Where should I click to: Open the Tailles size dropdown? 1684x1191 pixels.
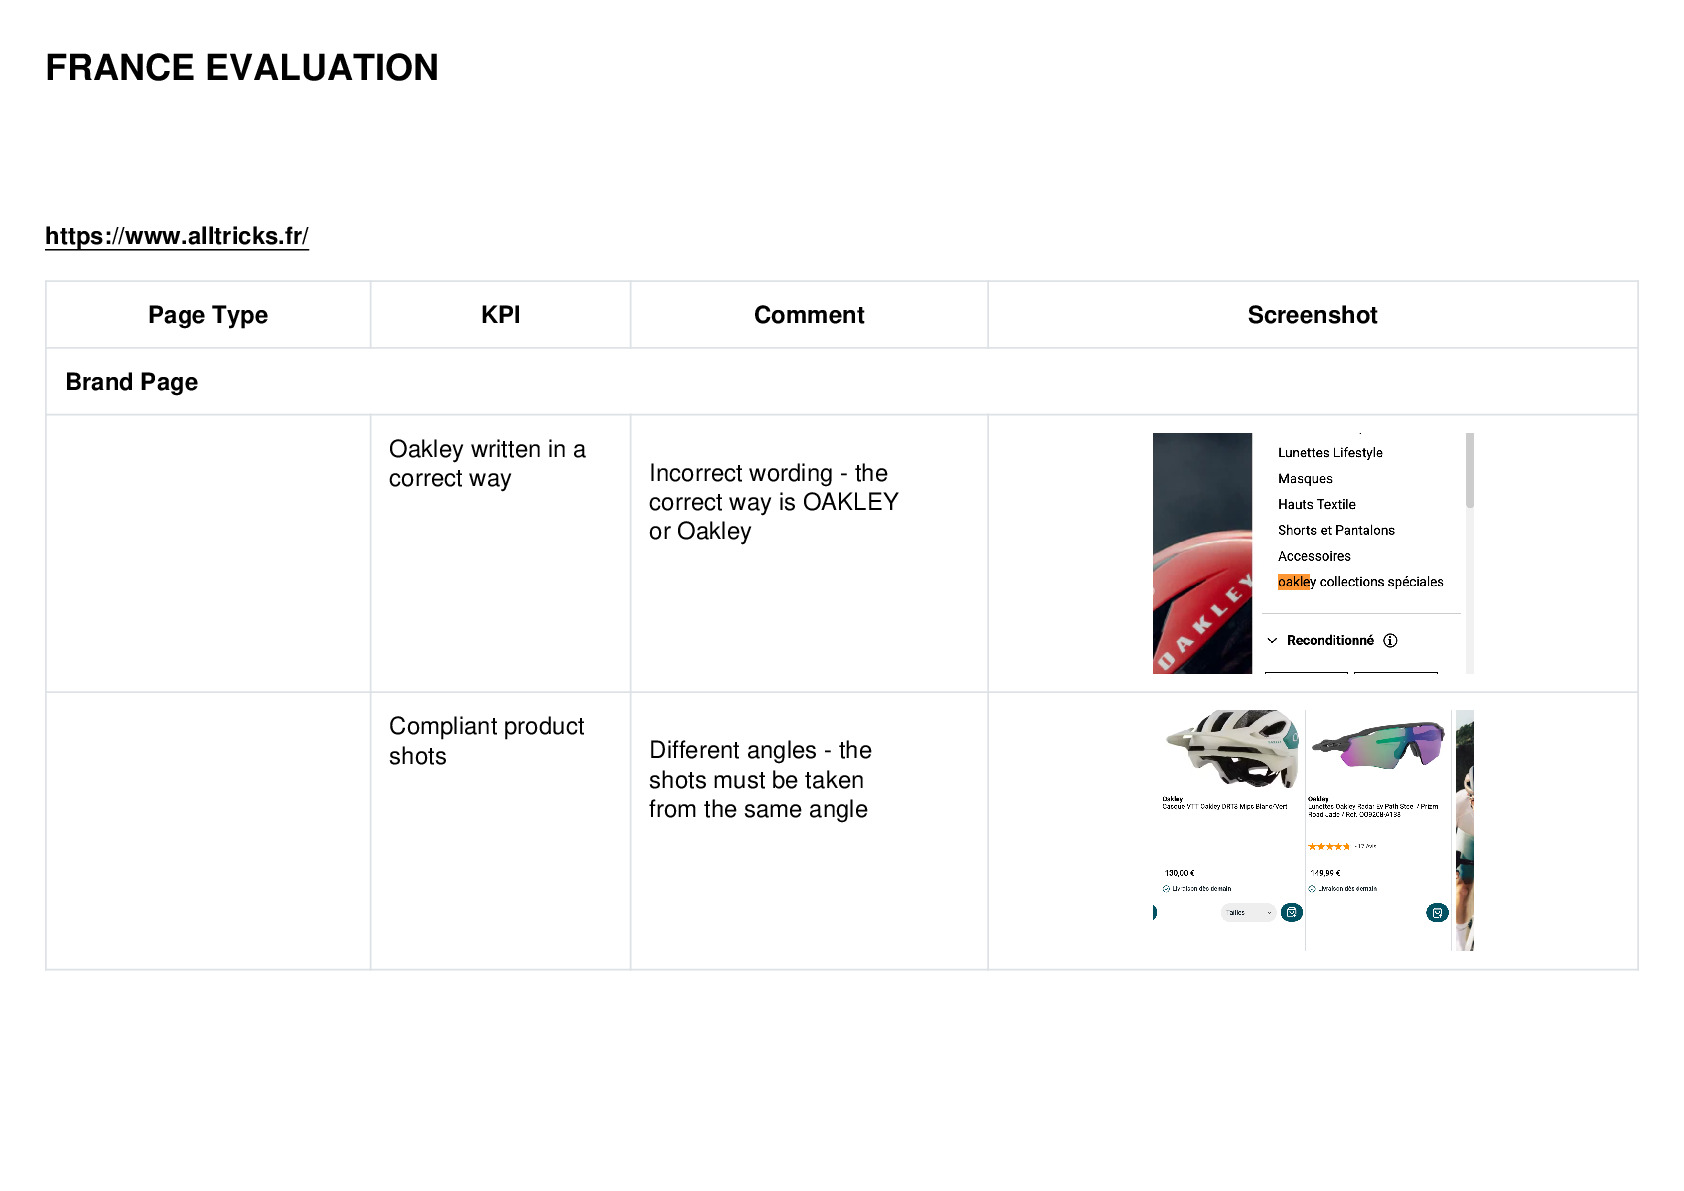(1248, 912)
